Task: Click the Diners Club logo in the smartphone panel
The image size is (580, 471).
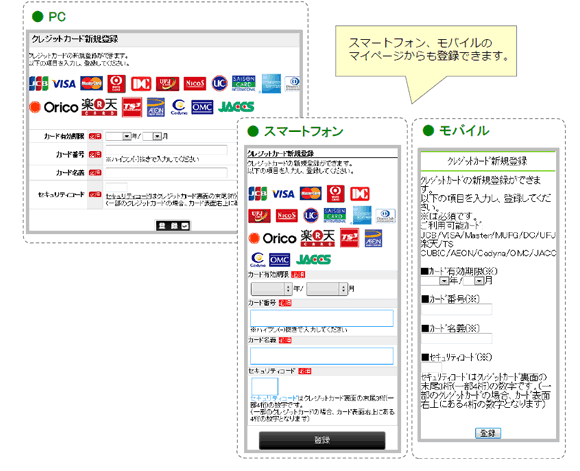Action: (385, 216)
